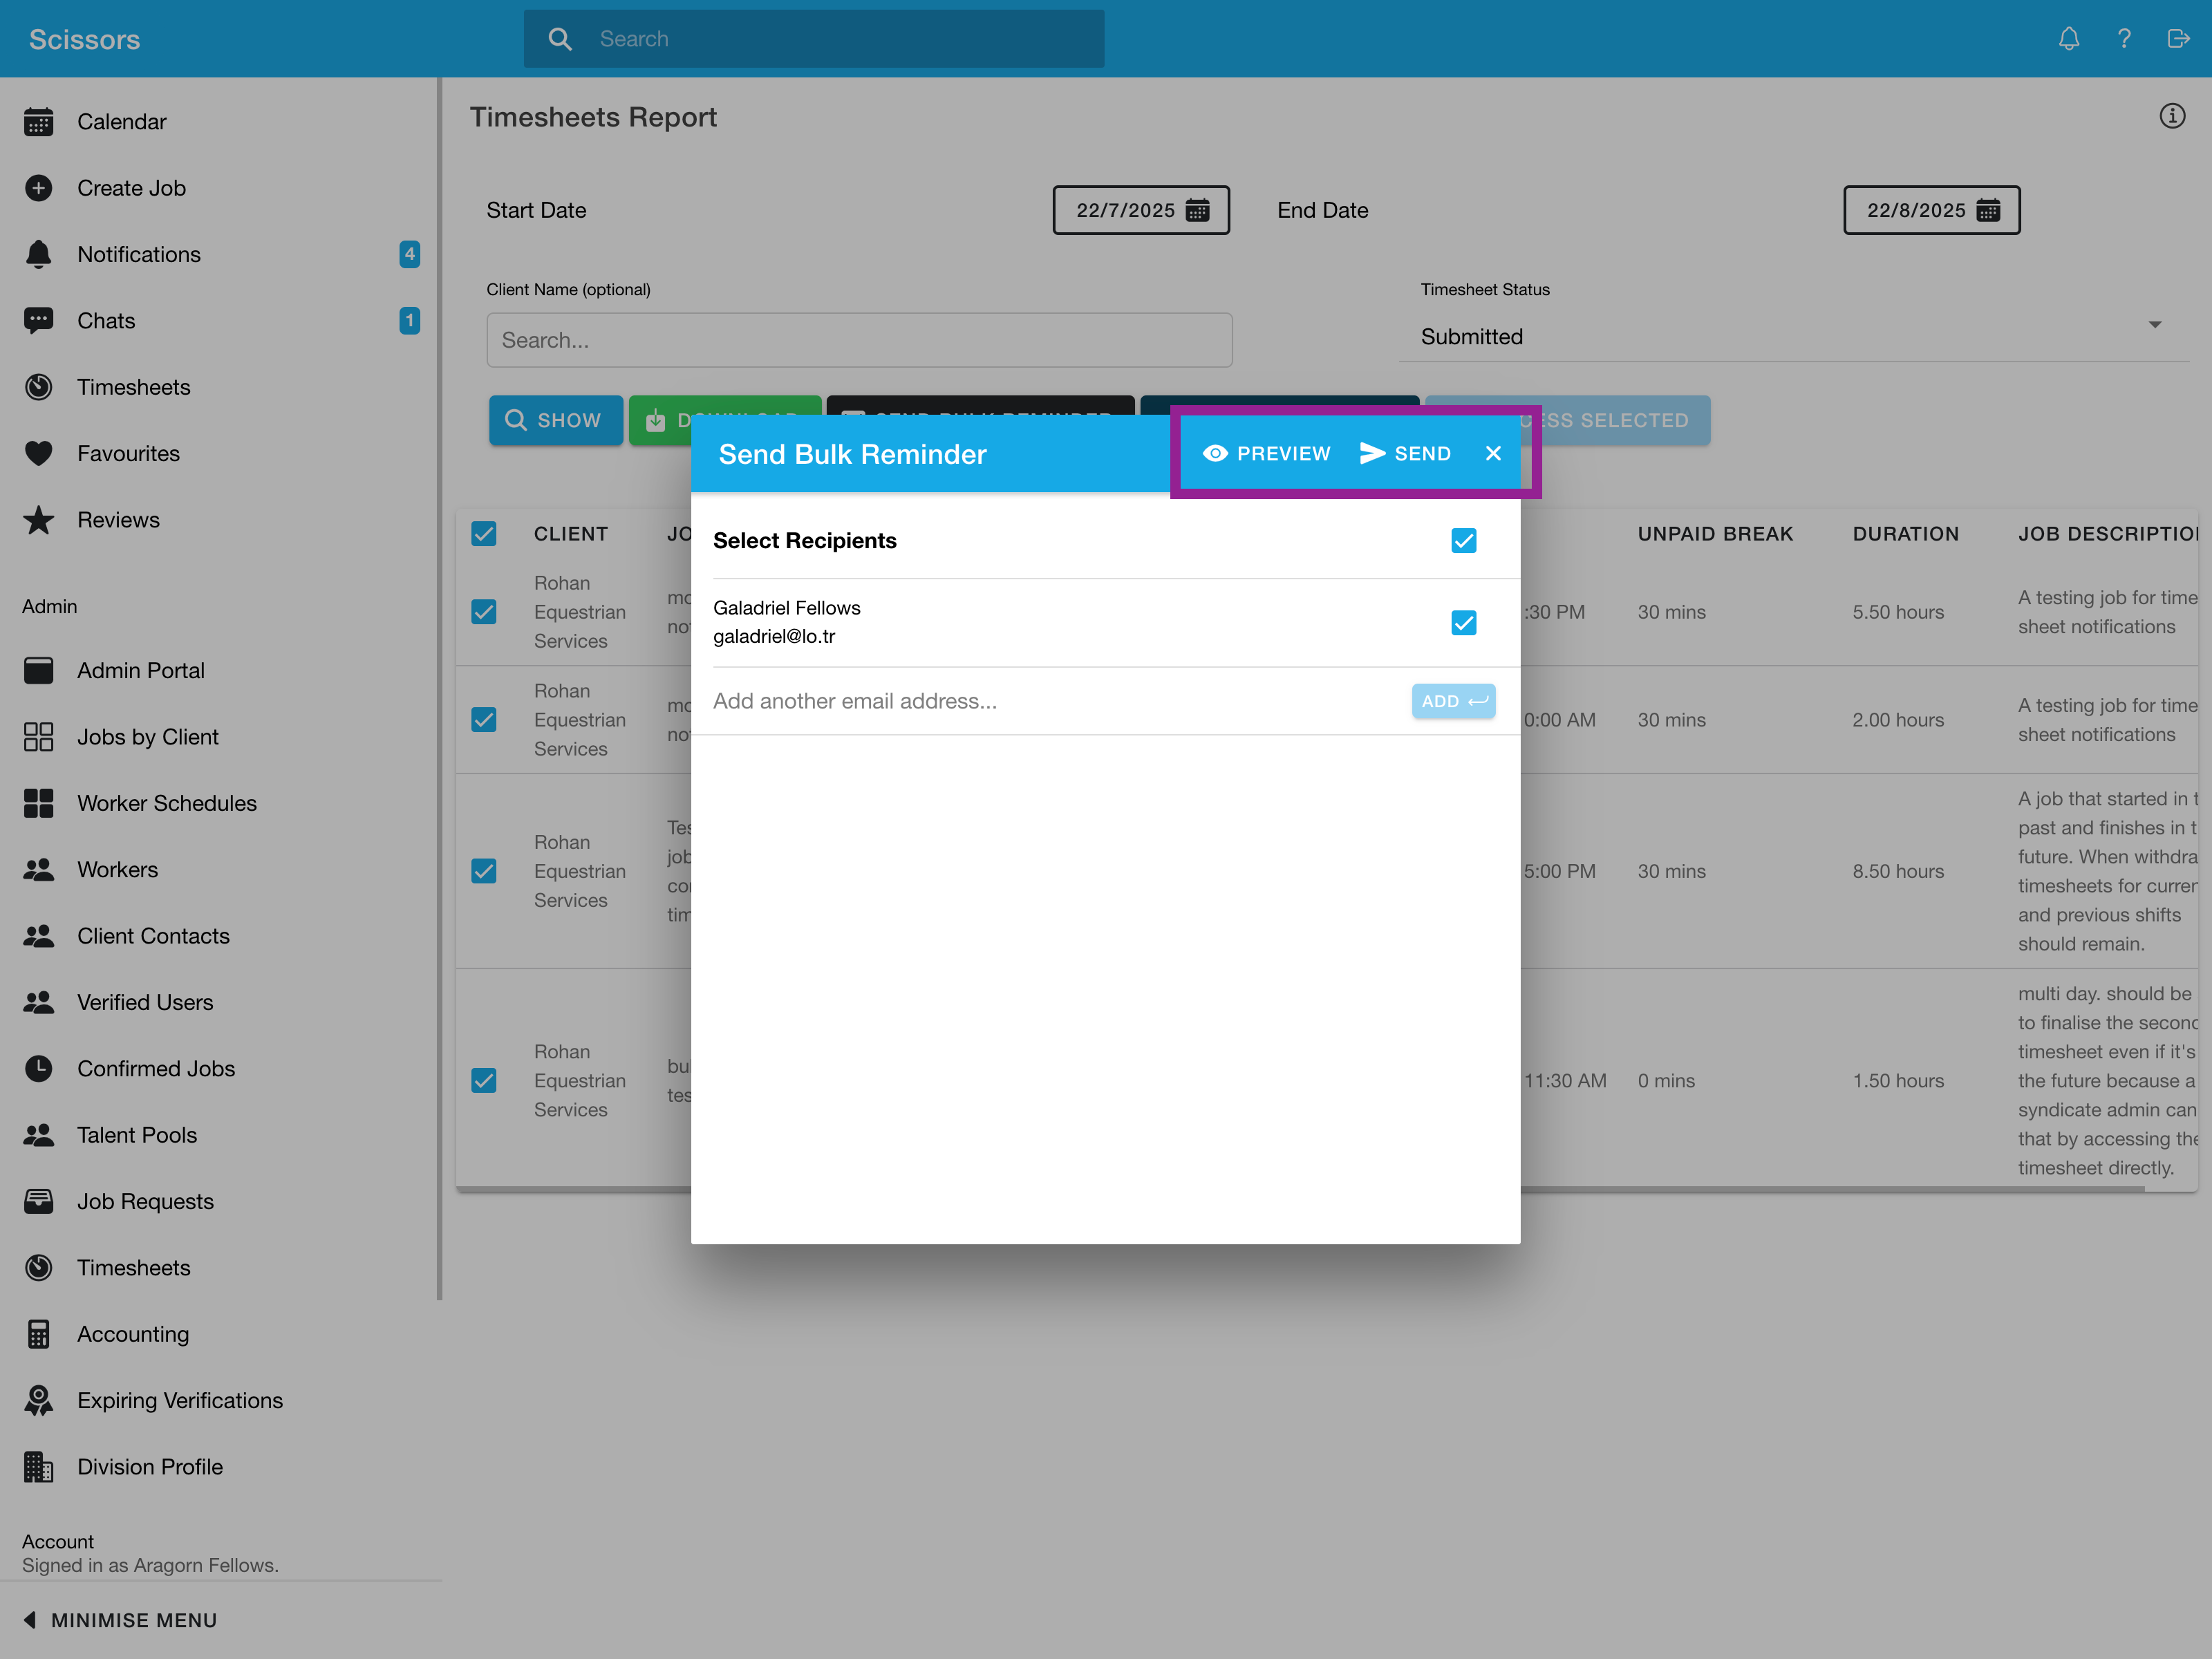Click the notifications bell icon in header
Image resolution: width=2212 pixels, height=1659 pixels.
2068,39
